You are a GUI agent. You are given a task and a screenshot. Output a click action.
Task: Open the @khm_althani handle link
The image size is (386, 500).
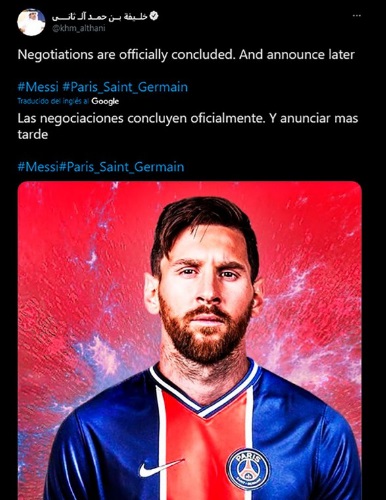pyautogui.click(x=78, y=29)
